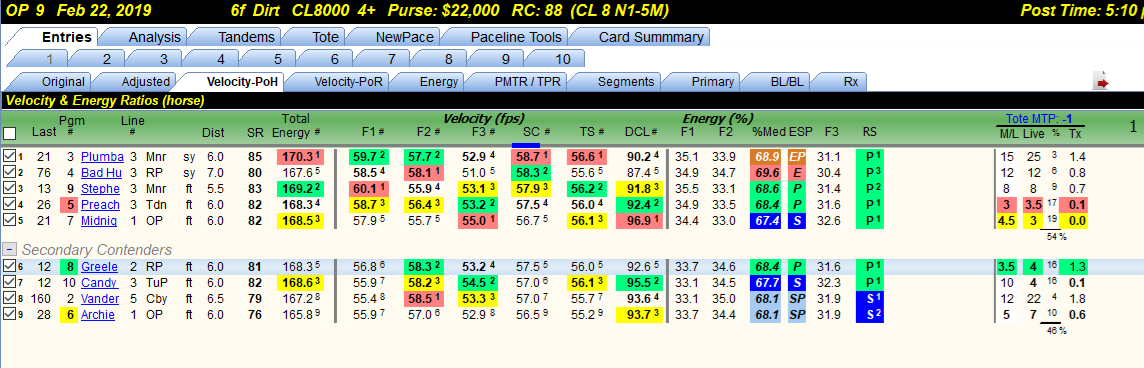
Task: Switch to the Analysis tab
Action: (154, 37)
